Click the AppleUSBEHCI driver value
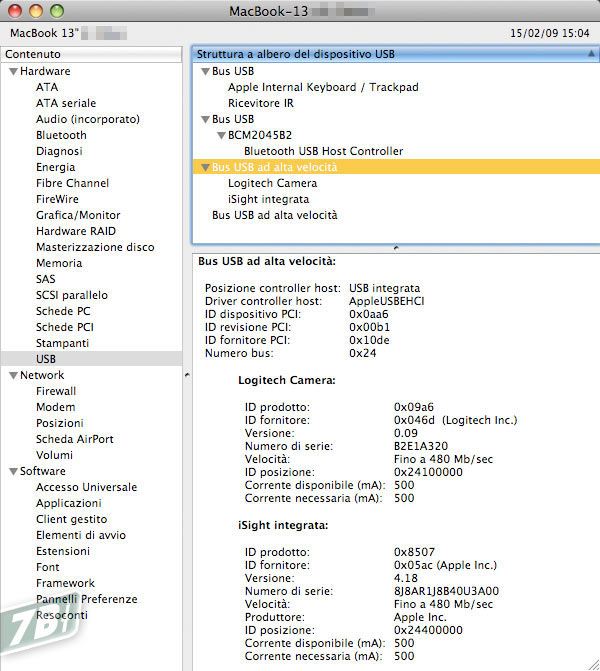The width and height of the screenshot is (600, 671). 386,301
